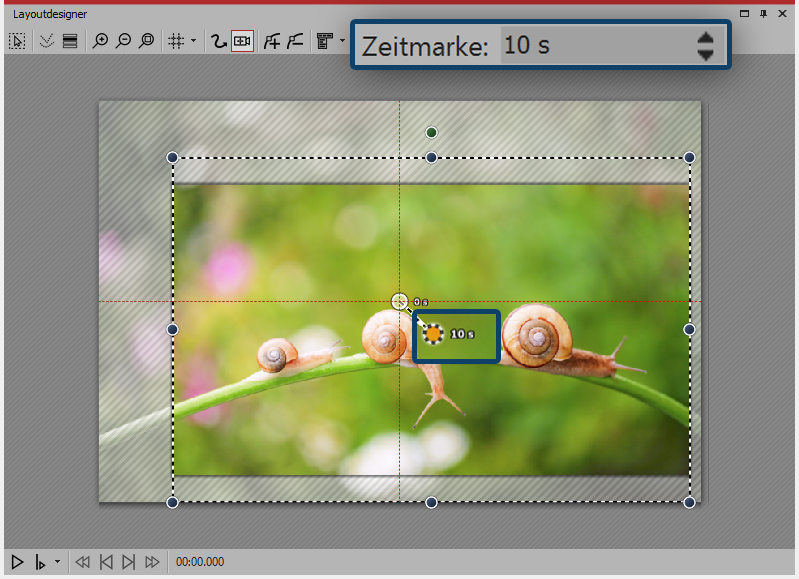
Task: Click the green rotation handle above the frame
Action: [x=431, y=132]
